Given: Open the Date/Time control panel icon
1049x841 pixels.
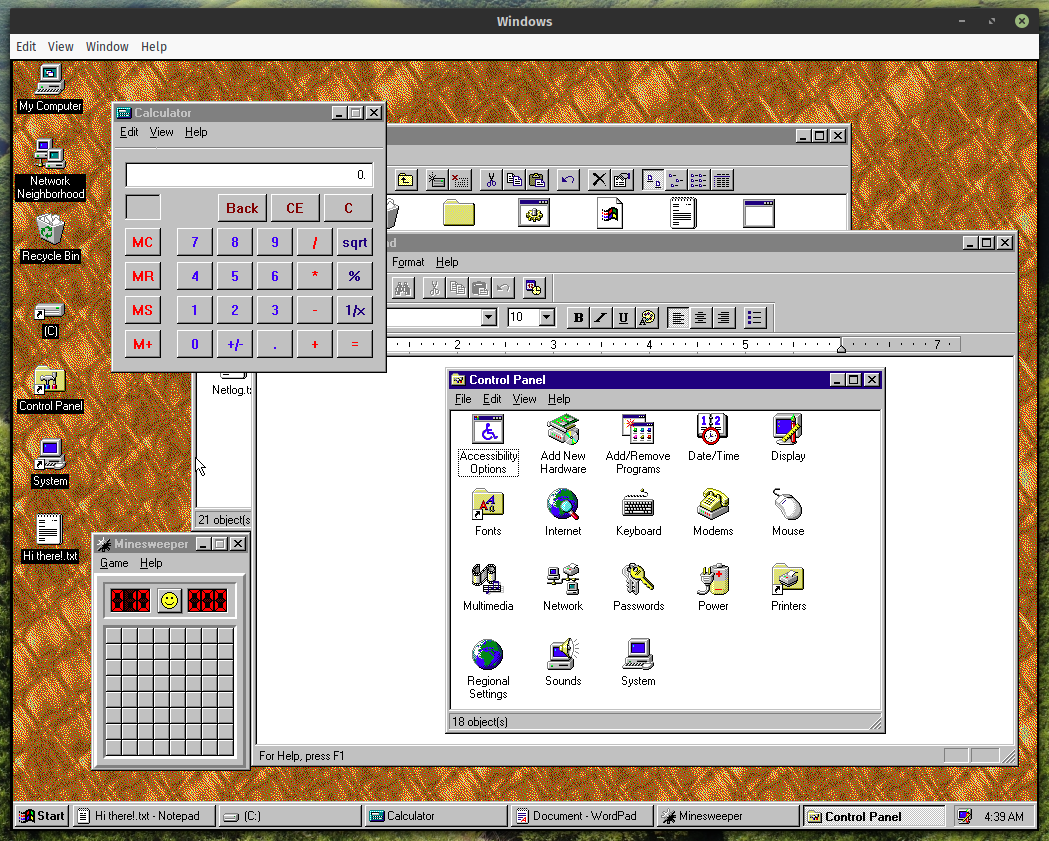Looking at the screenshot, I should 713,438.
